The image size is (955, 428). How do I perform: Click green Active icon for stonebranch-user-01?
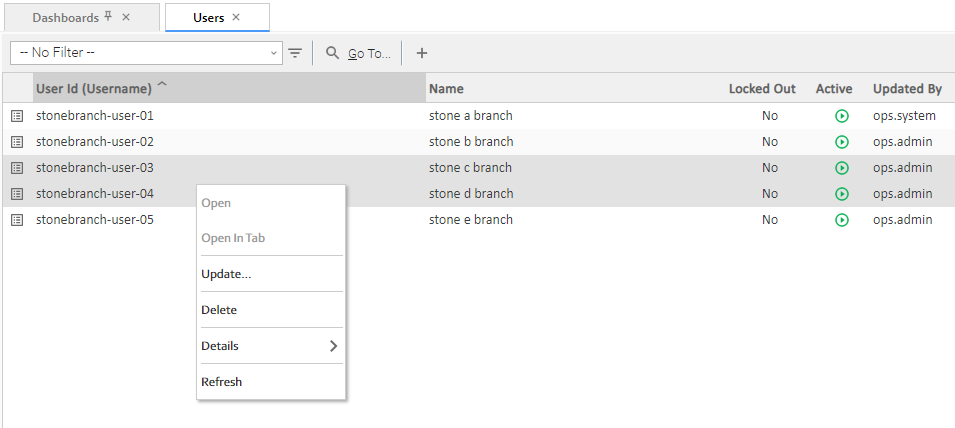[x=841, y=116]
